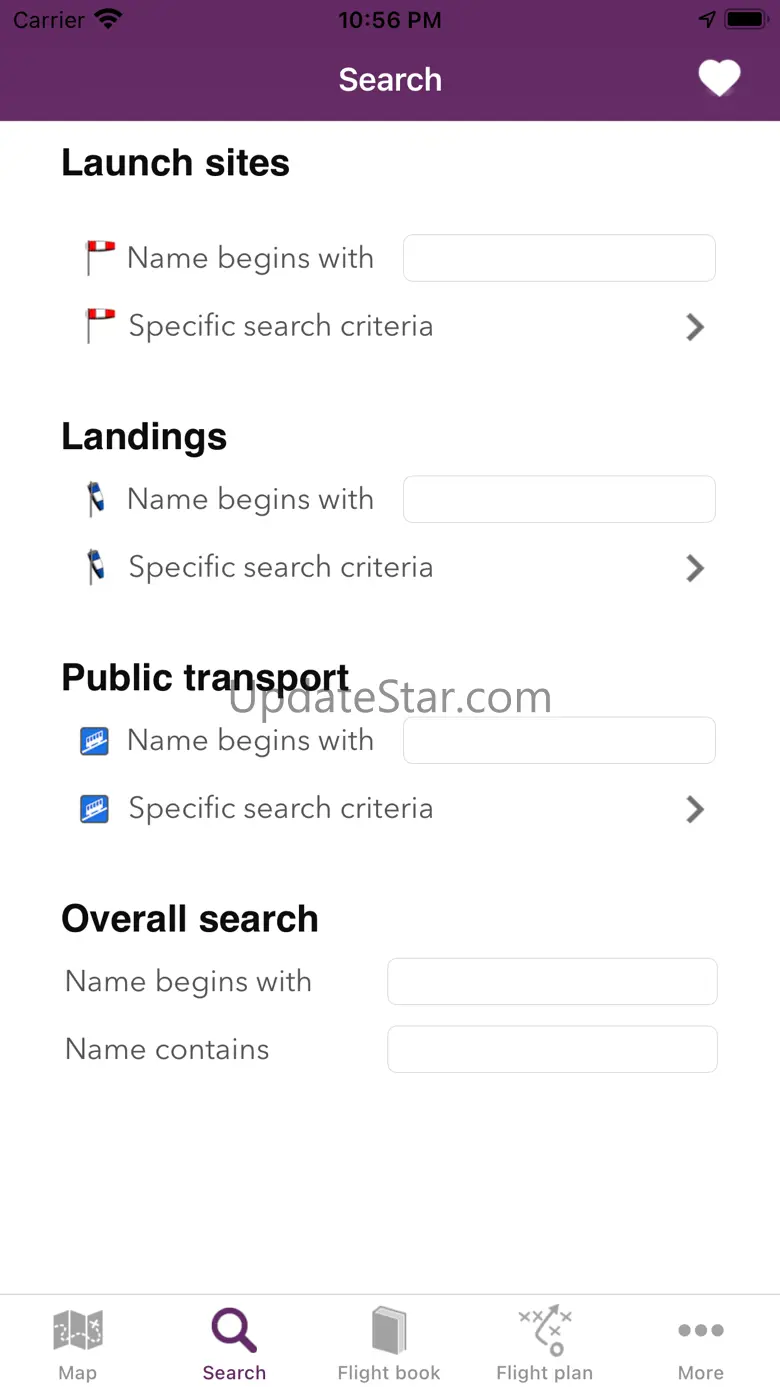Focus Overall search Name begins with field
Screen dimensions: 780x1387
pos(552,981)
